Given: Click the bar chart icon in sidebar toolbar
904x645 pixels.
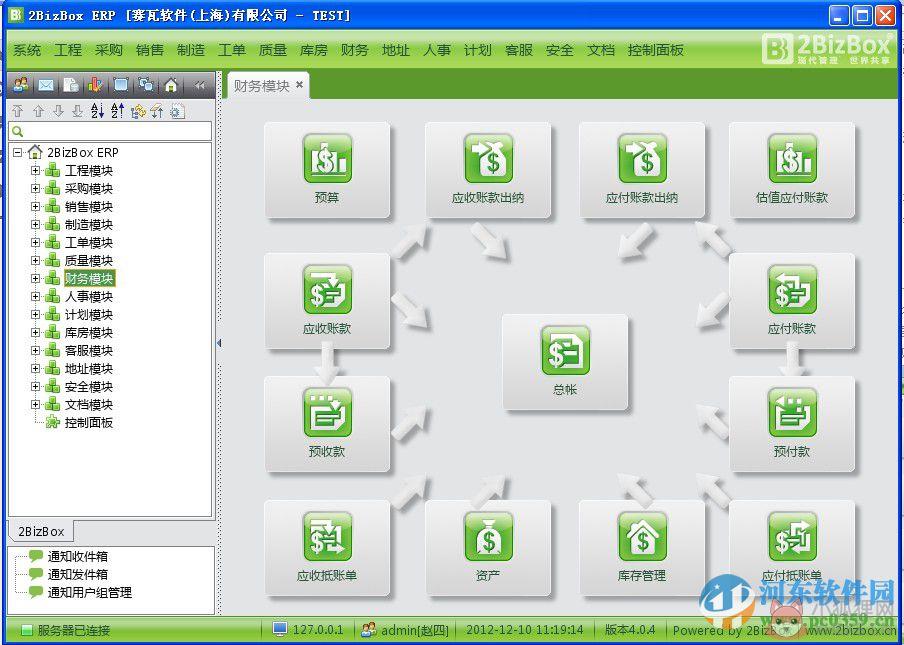Looking at the screenshot, I should (x=95, y=85).
